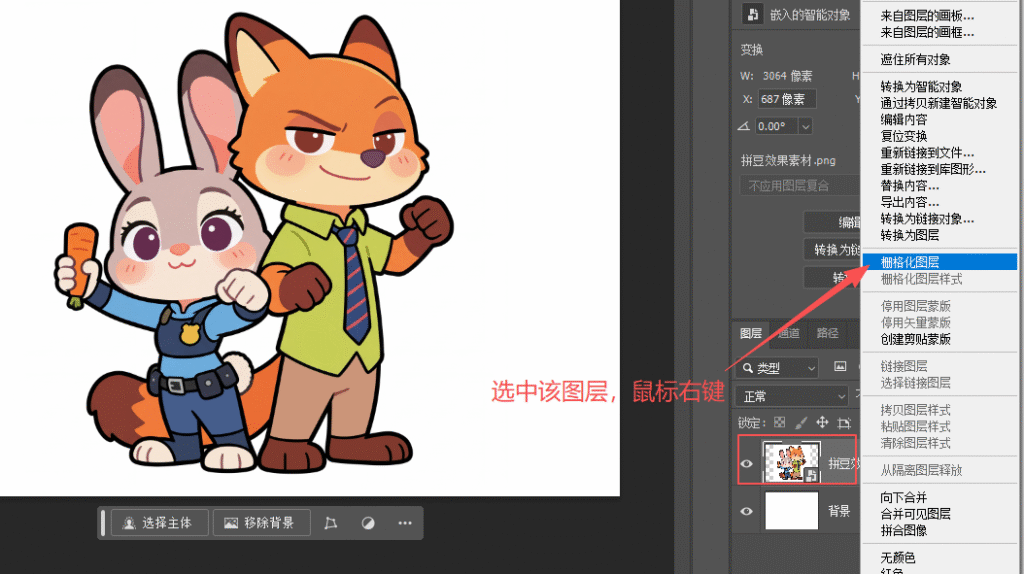Click the 拼豆效果素材.png file name text
Viewport: 1024px width, 574px height.
(788, 161)
